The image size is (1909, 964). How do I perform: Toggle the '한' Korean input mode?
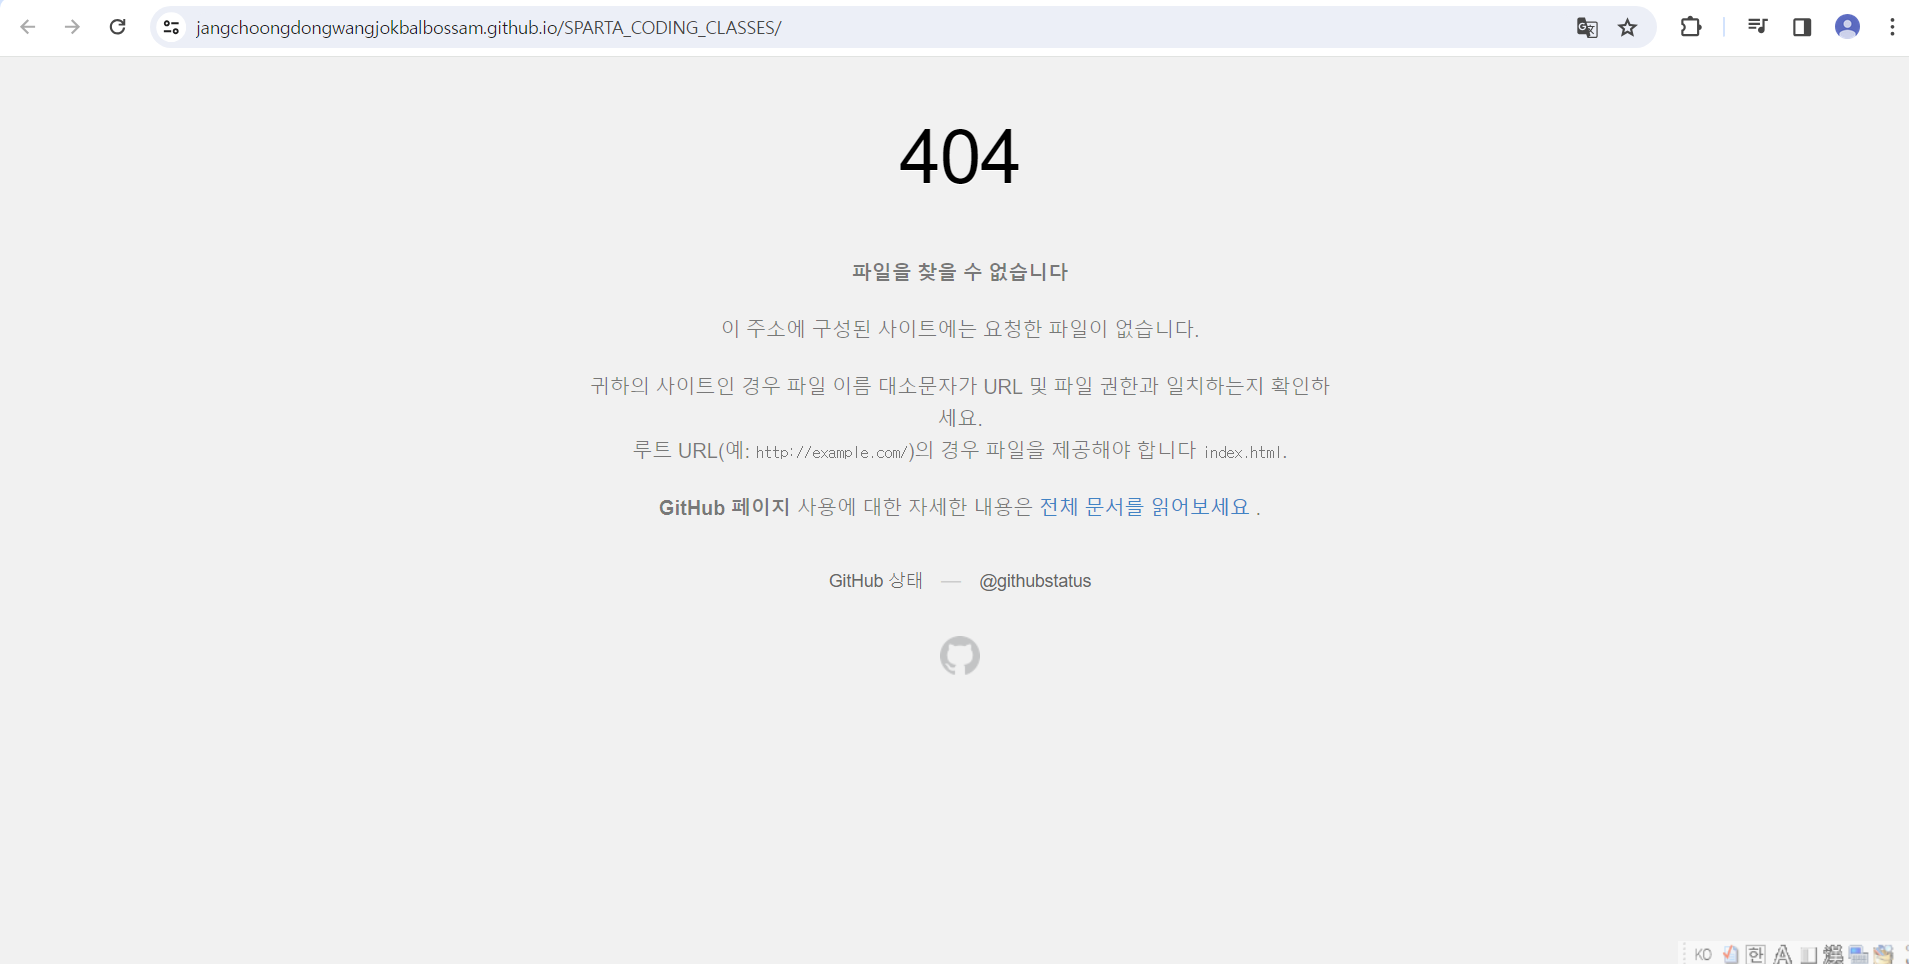tap(1756, 955)
